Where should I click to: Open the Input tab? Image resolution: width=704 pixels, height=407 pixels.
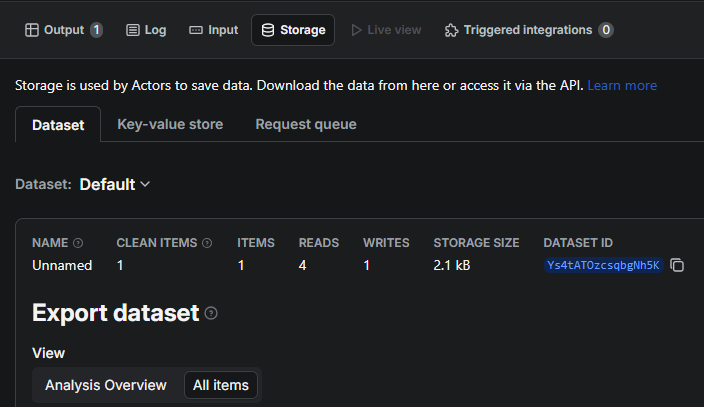coord(214,30)
